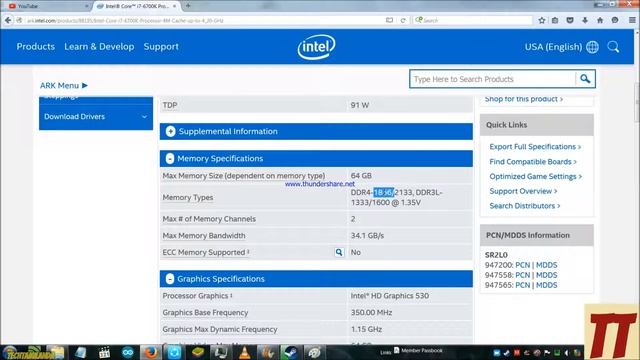Open the Learn & Develop menu
Viewport: 640px width, 360px height.
(x=99, y=47)
